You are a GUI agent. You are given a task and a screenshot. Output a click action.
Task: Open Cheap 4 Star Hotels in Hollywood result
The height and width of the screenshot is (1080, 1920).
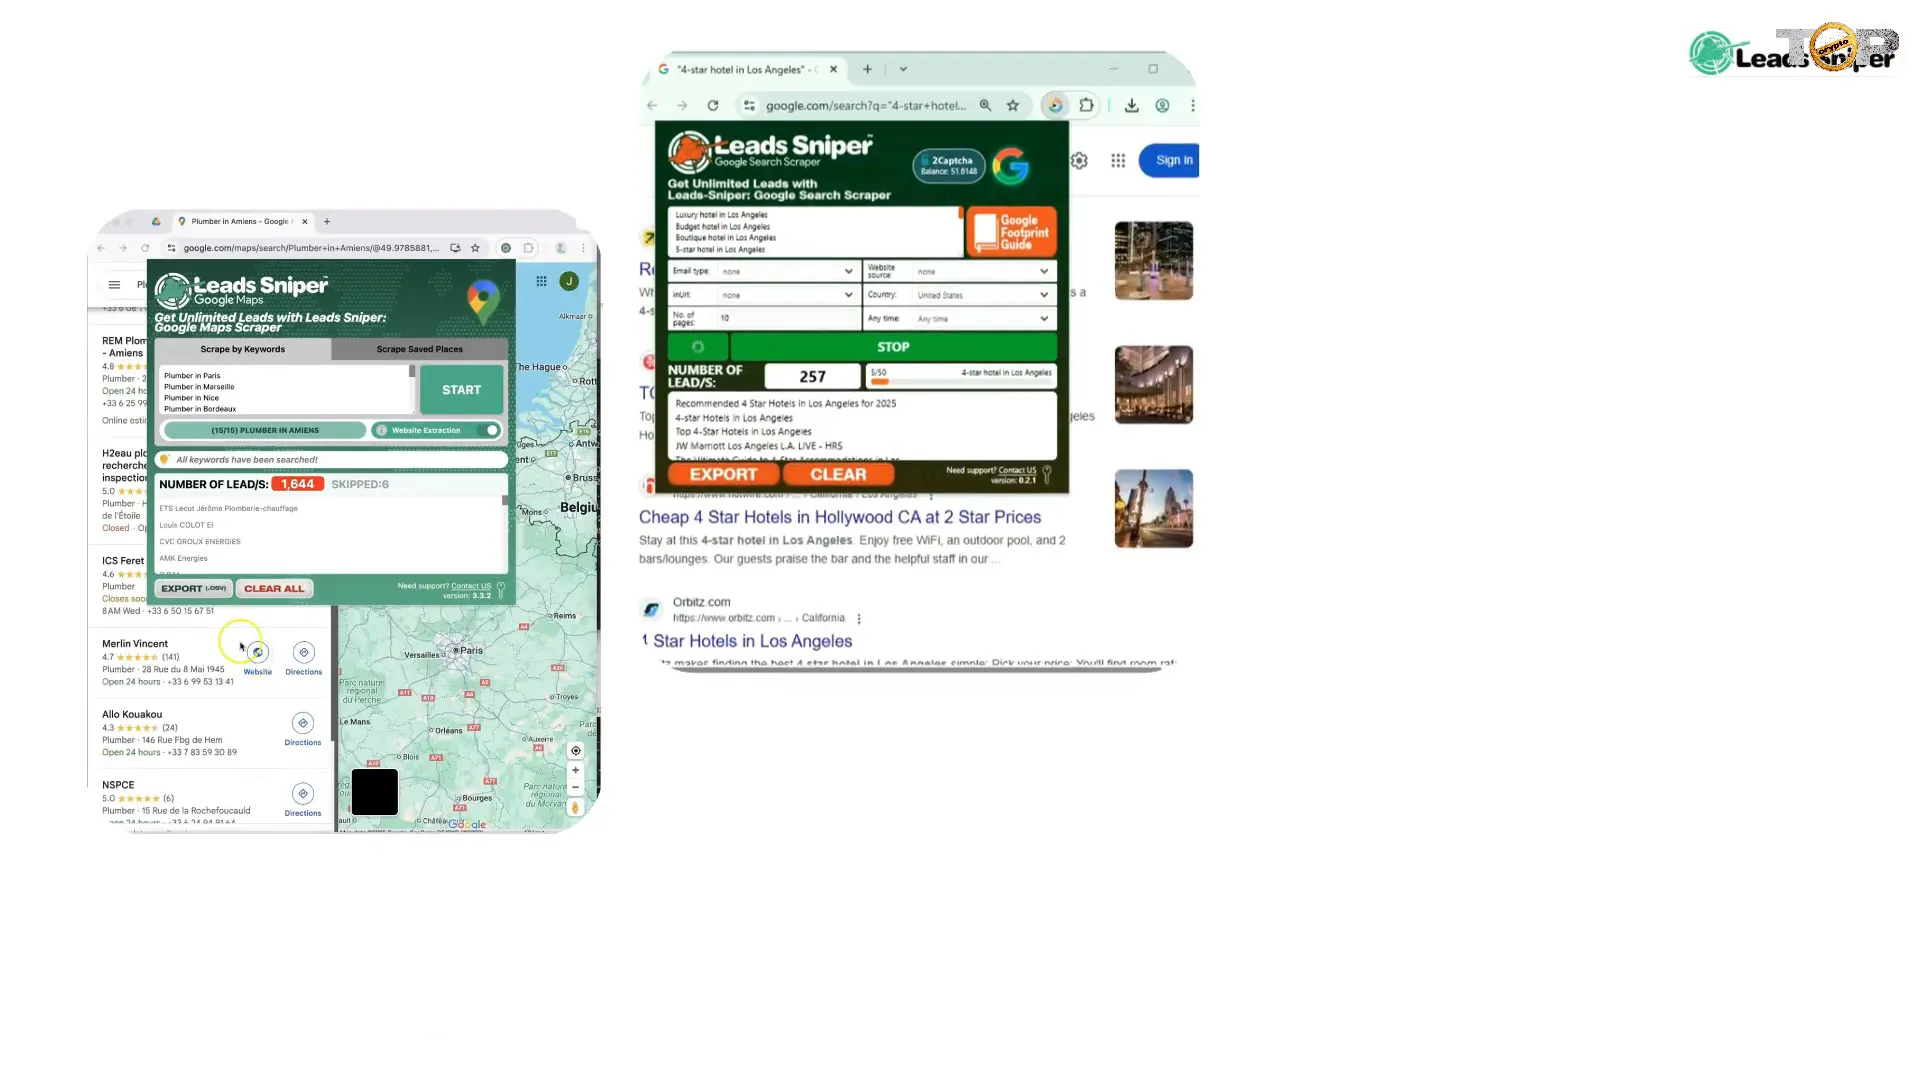coord(840,517)
